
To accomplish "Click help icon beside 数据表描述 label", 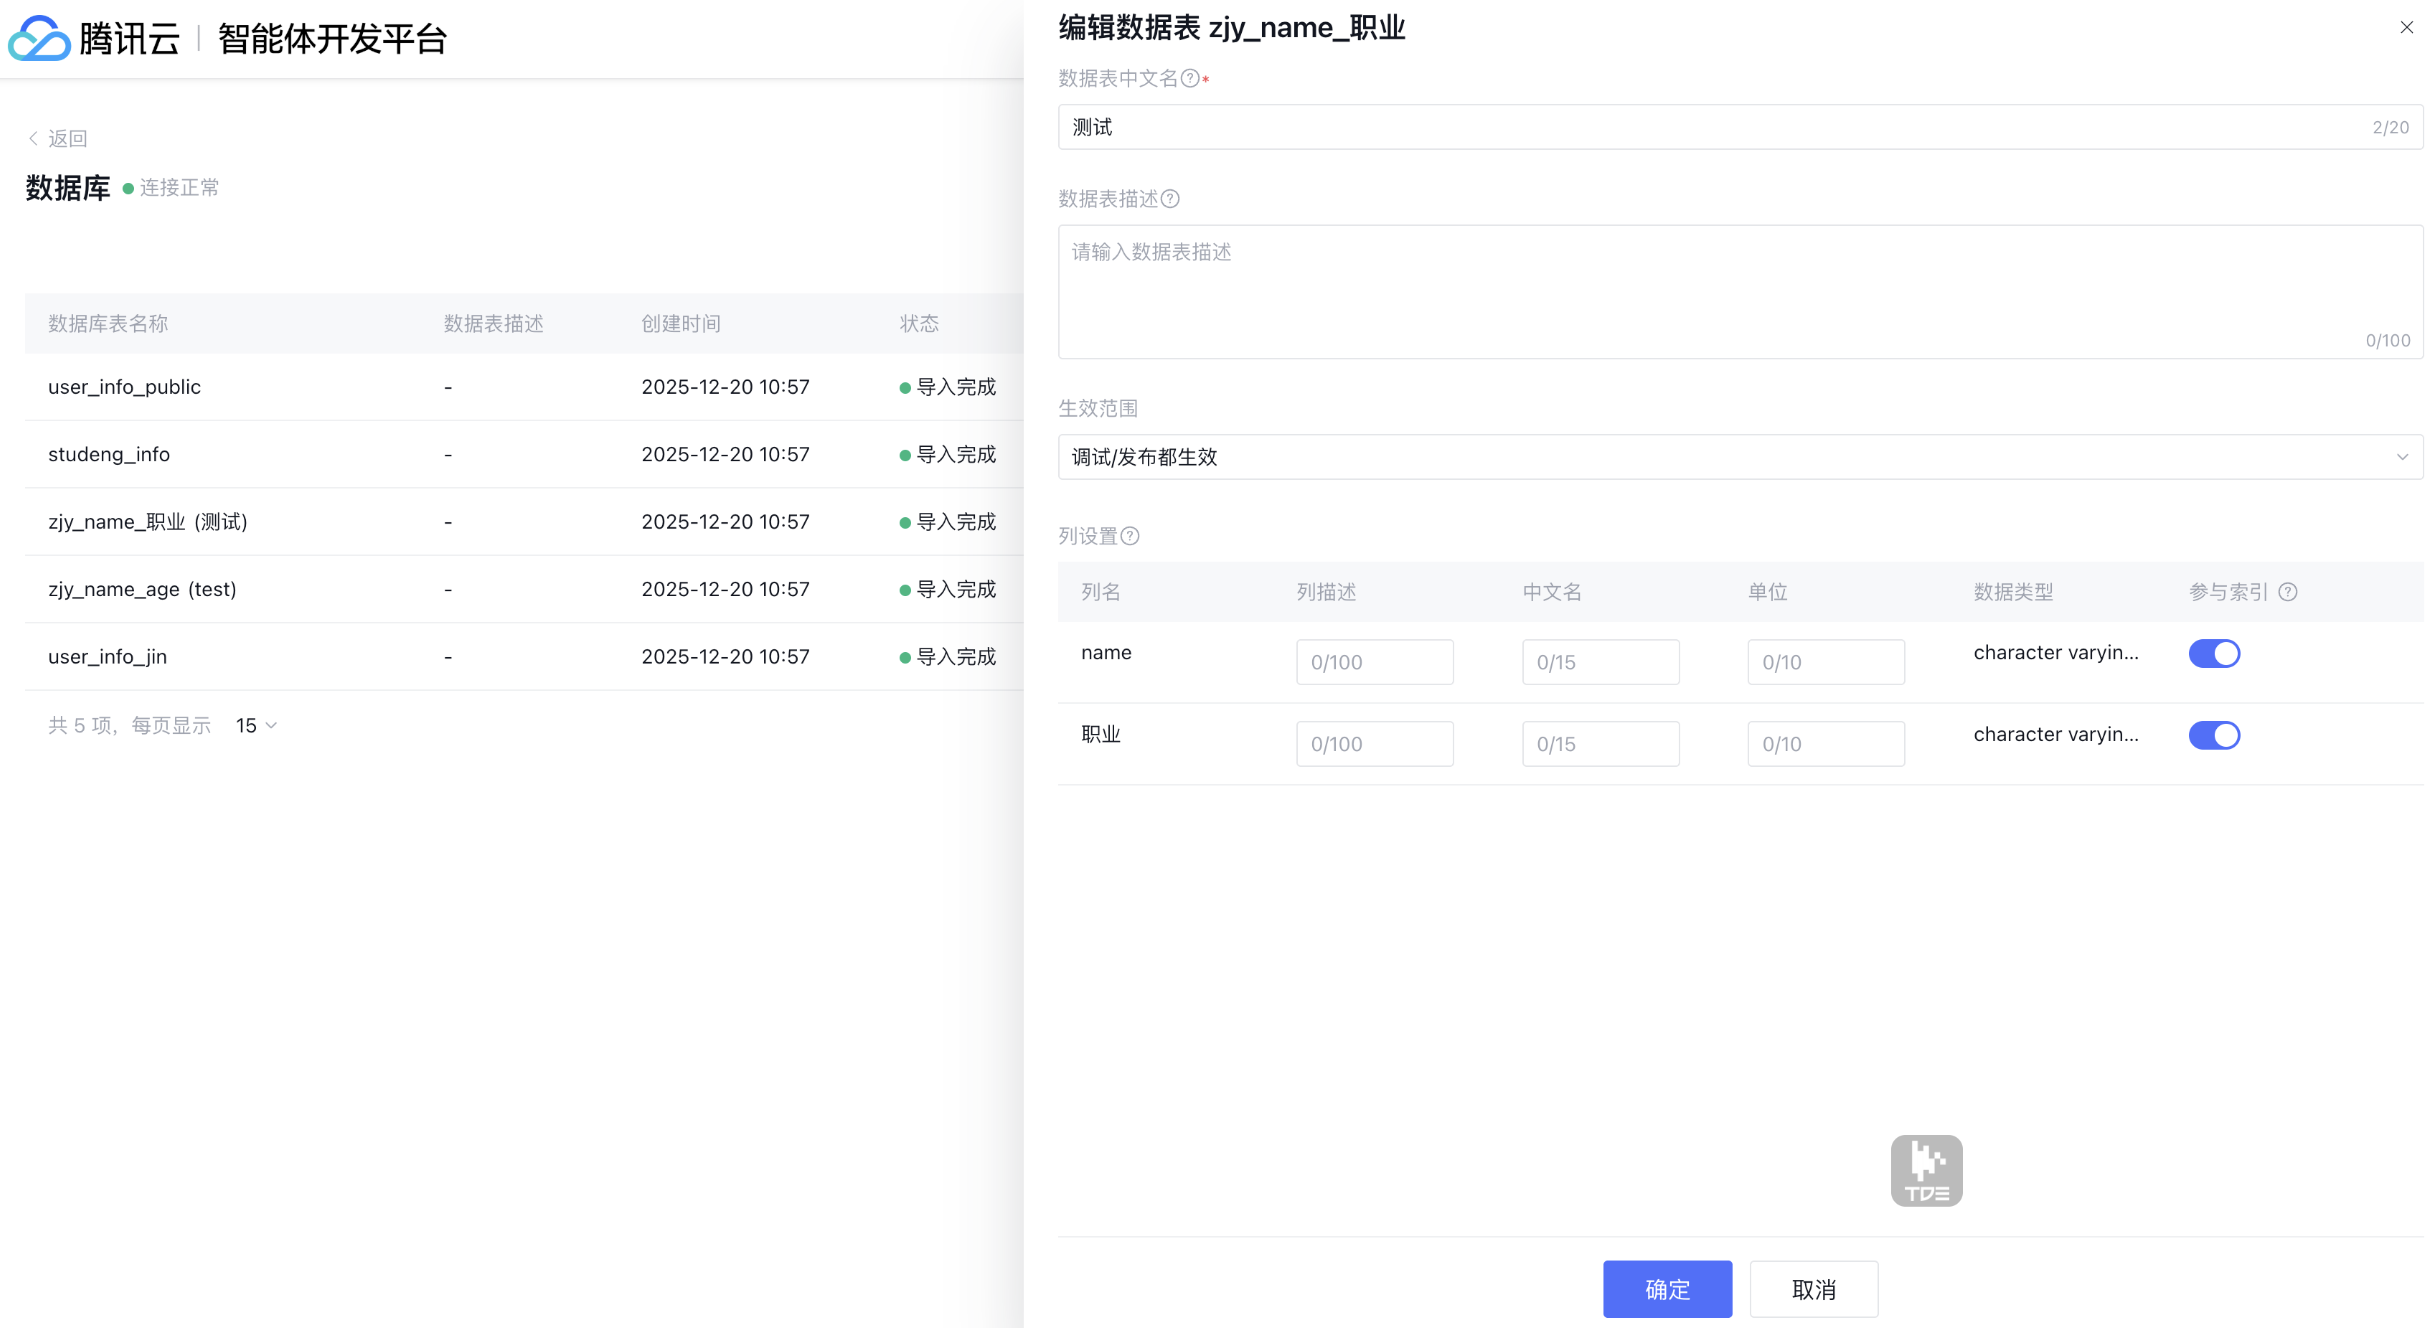I will pyautogui.click(x=1170, y=199).
